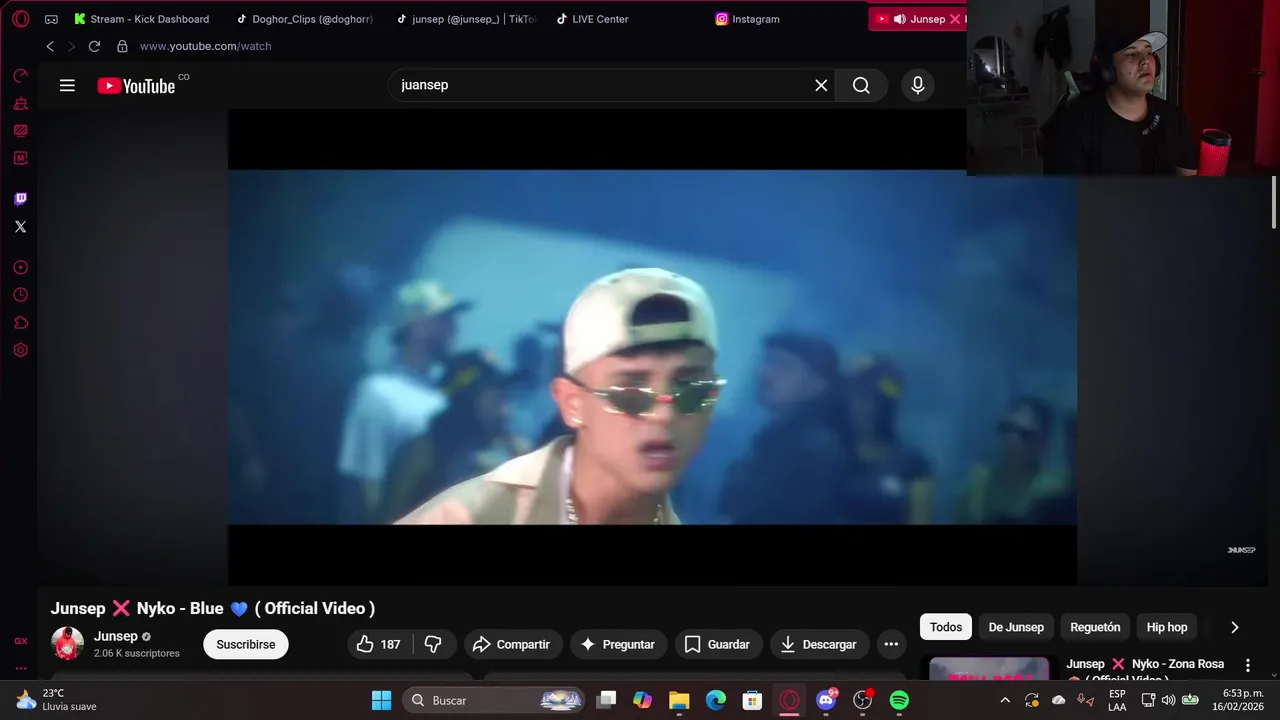Viewport: 1280px width, 720px height.
Task: Open sidebar settings gear icon
Action: (20, 350)
